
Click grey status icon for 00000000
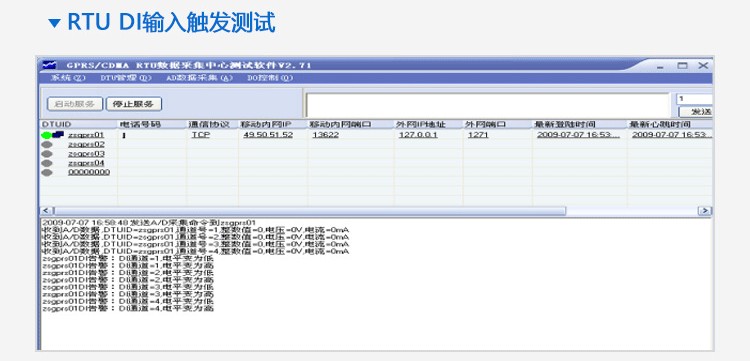click(x=46, y=173)
